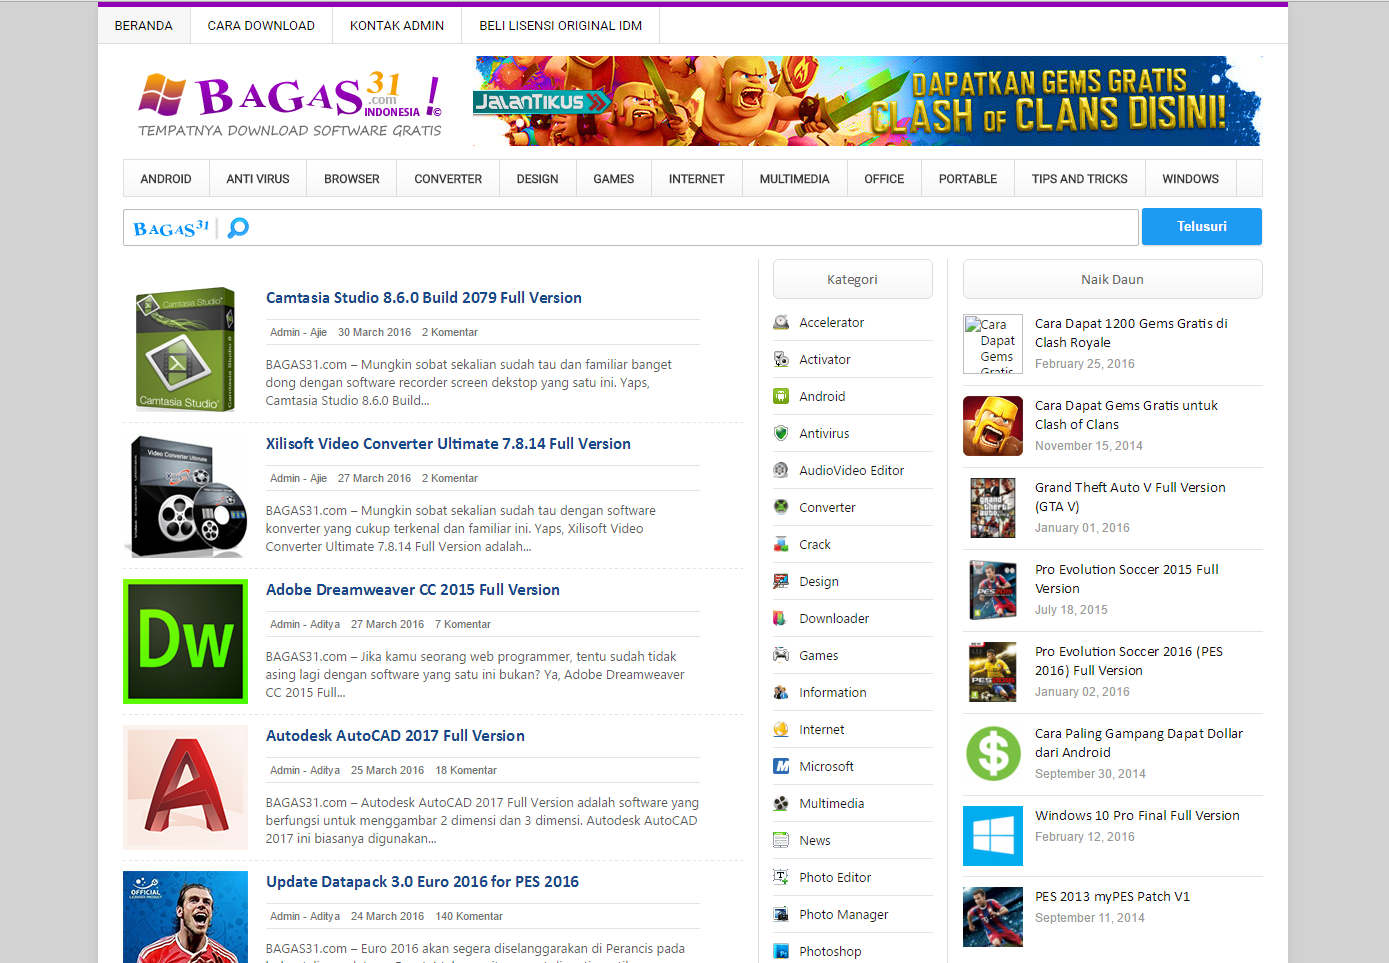This screenshot has width=1389, height=963.
Task: Select the Anti Virus navigation tab
Action: 258,179
